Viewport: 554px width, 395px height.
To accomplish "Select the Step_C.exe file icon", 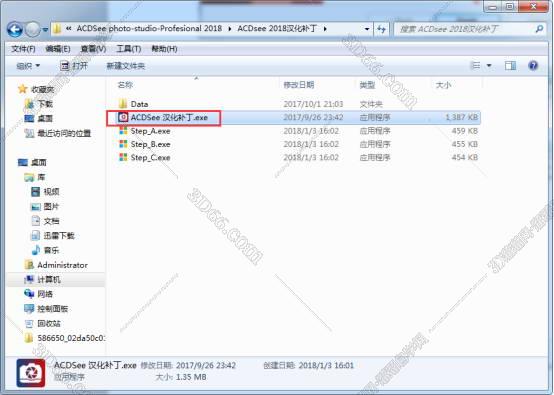I will click(x=123, y=157).
